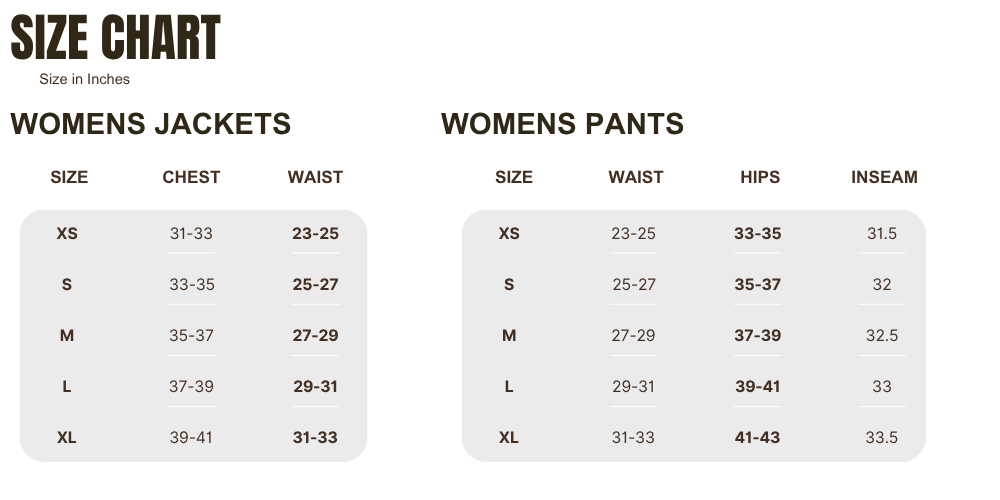Click SIZE header in the pants table
Screen dimensions: 1000x500
click(514, 177)
